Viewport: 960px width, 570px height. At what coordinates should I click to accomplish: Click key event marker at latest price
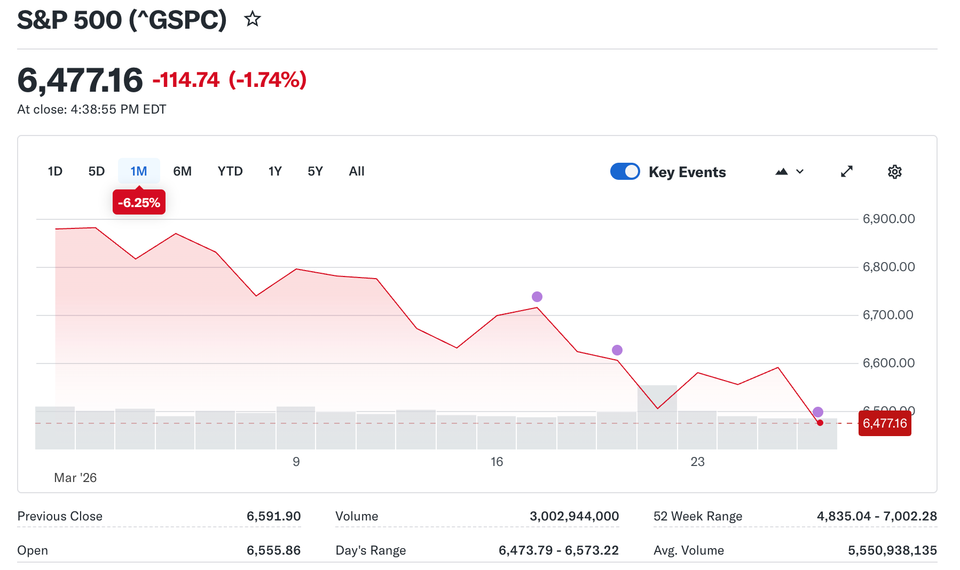[818, 412]
